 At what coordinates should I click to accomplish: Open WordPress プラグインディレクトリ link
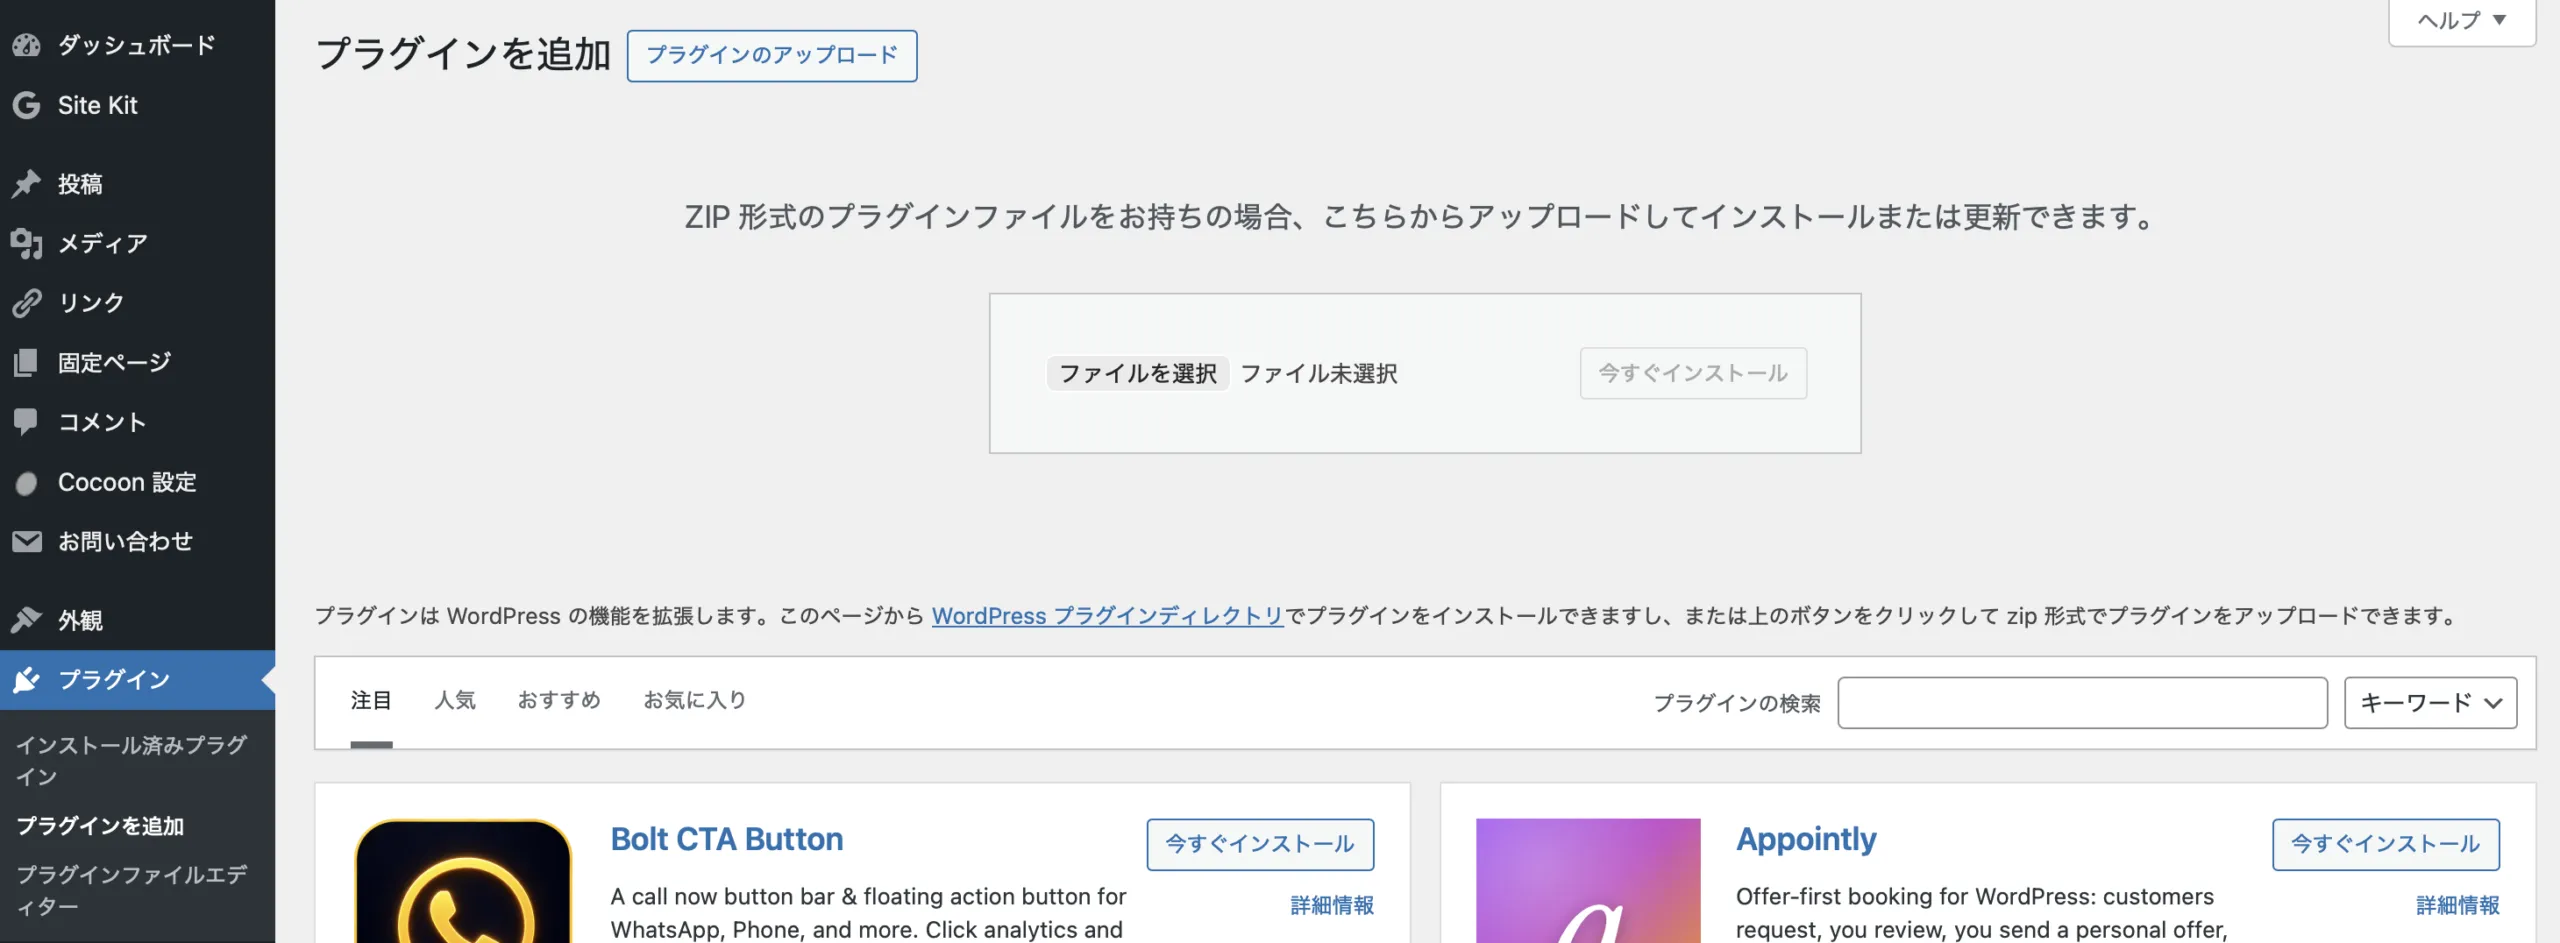[x=1107, y=616]
